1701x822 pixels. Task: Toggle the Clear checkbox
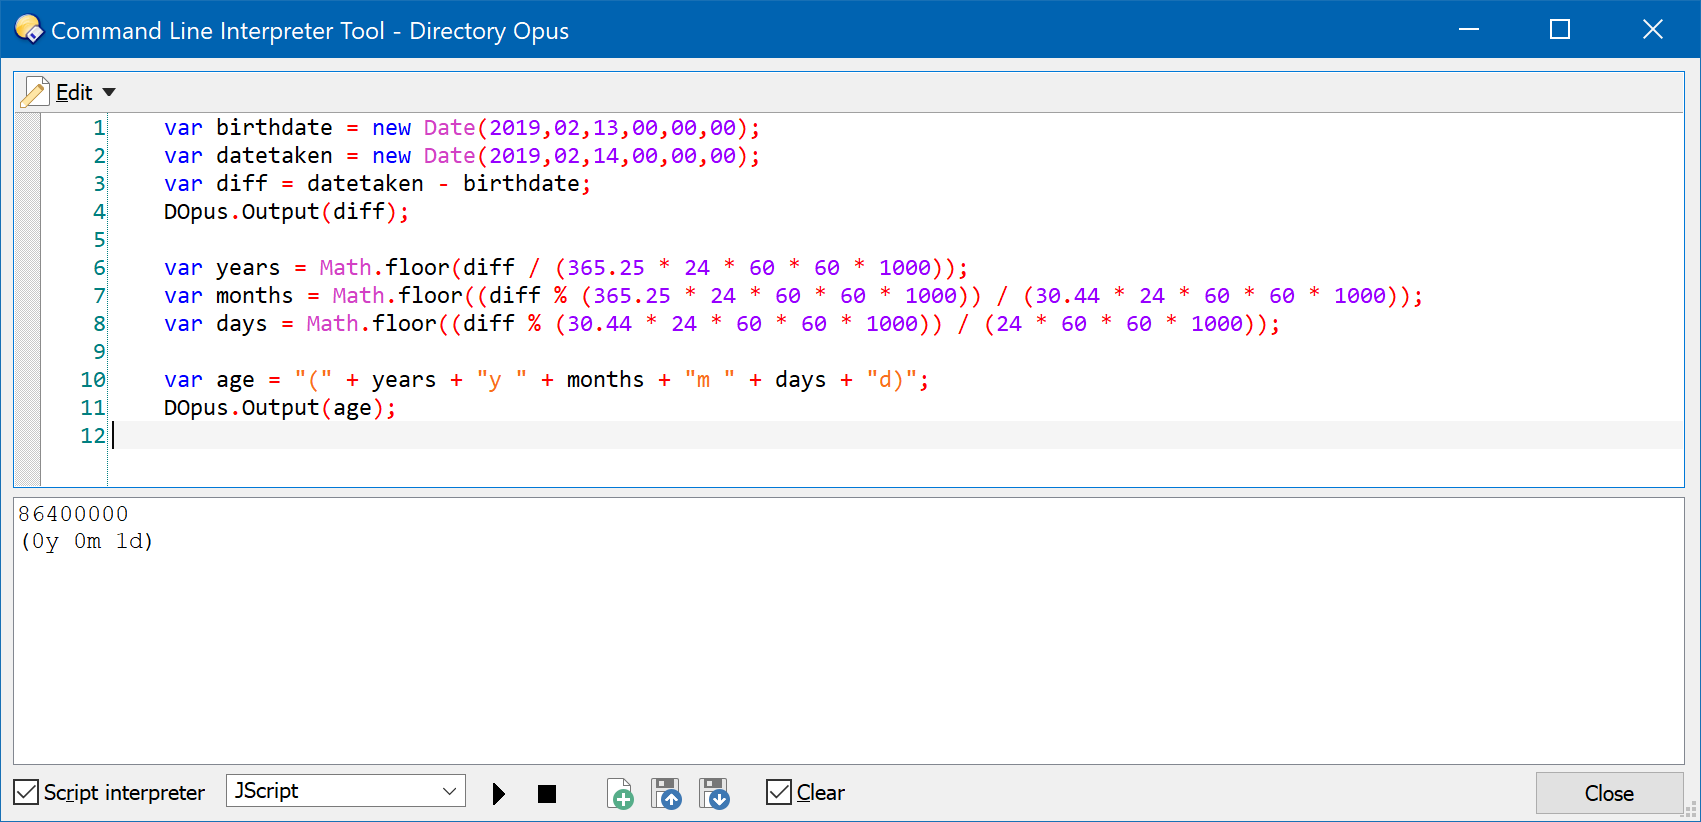(x=779, y=793)
